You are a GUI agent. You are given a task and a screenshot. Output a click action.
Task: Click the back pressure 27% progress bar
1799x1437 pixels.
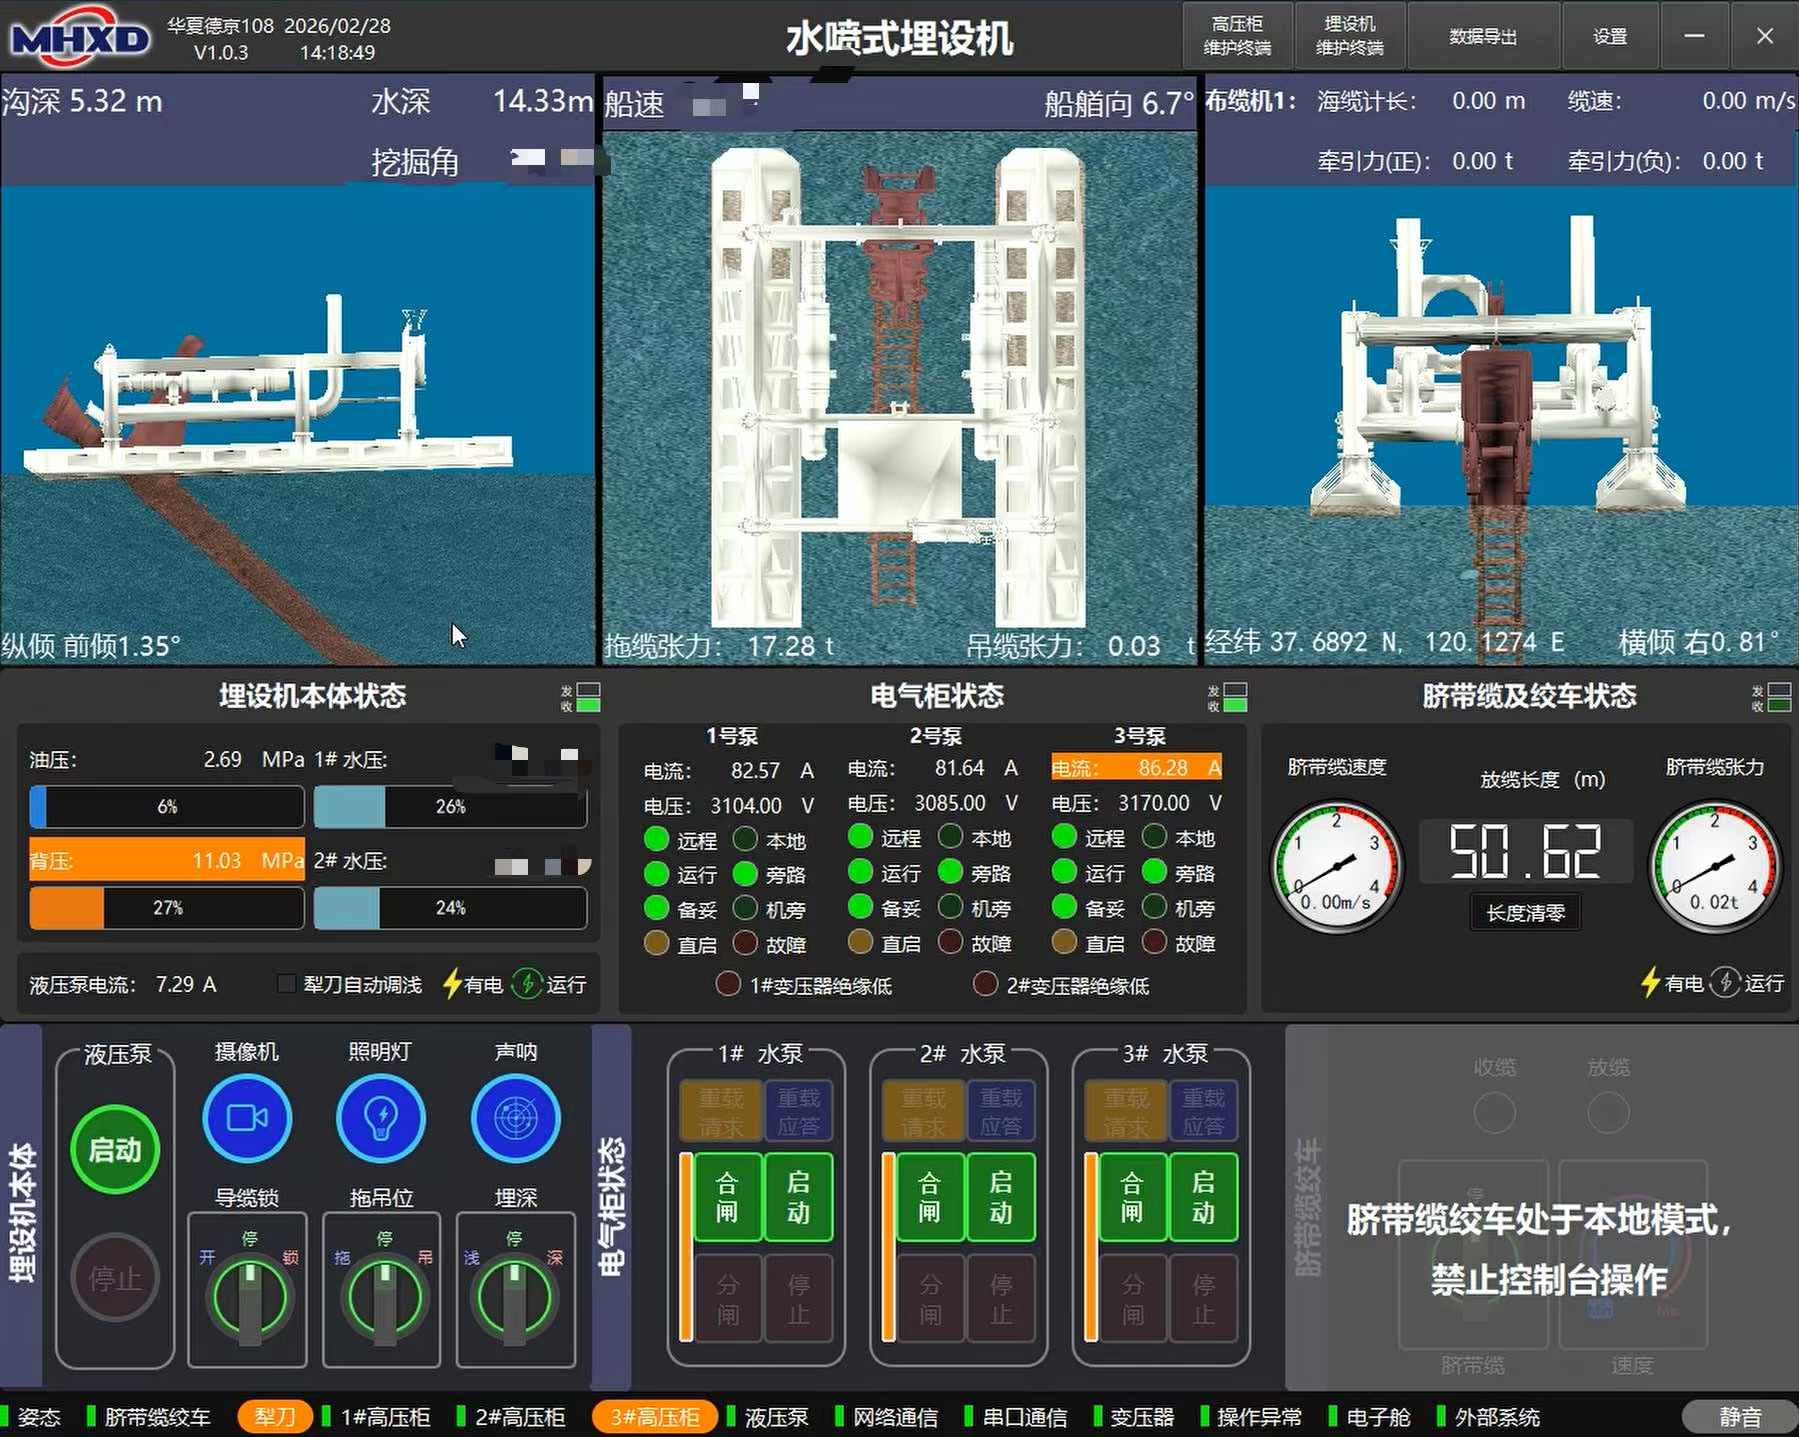[x=167, y=908]
